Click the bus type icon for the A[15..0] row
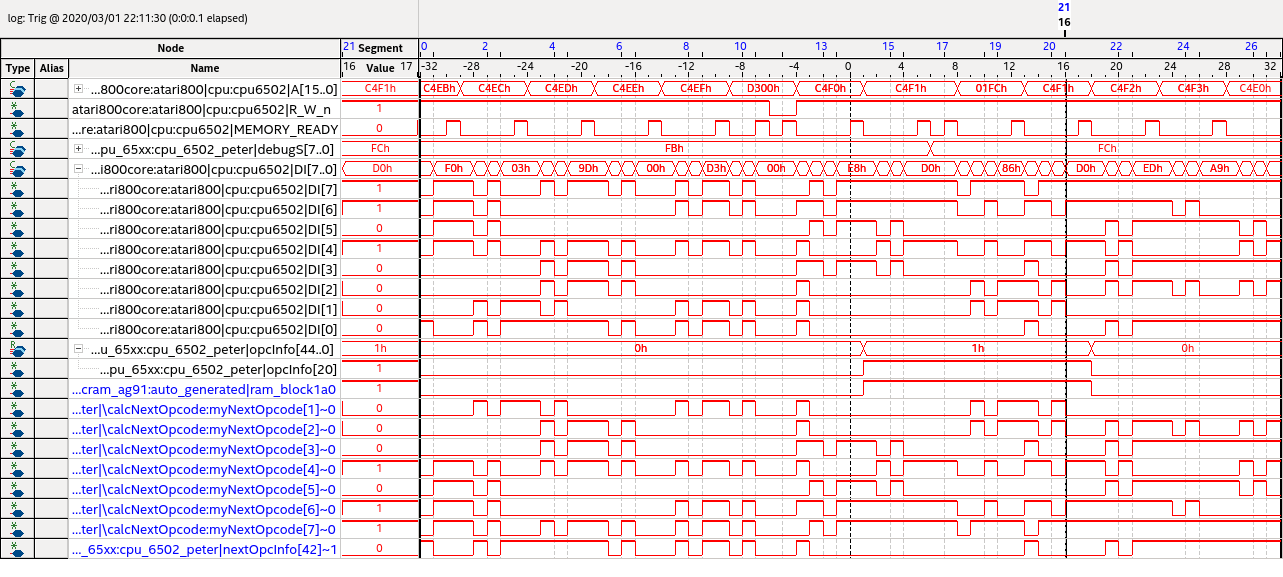 coord(18,89)
